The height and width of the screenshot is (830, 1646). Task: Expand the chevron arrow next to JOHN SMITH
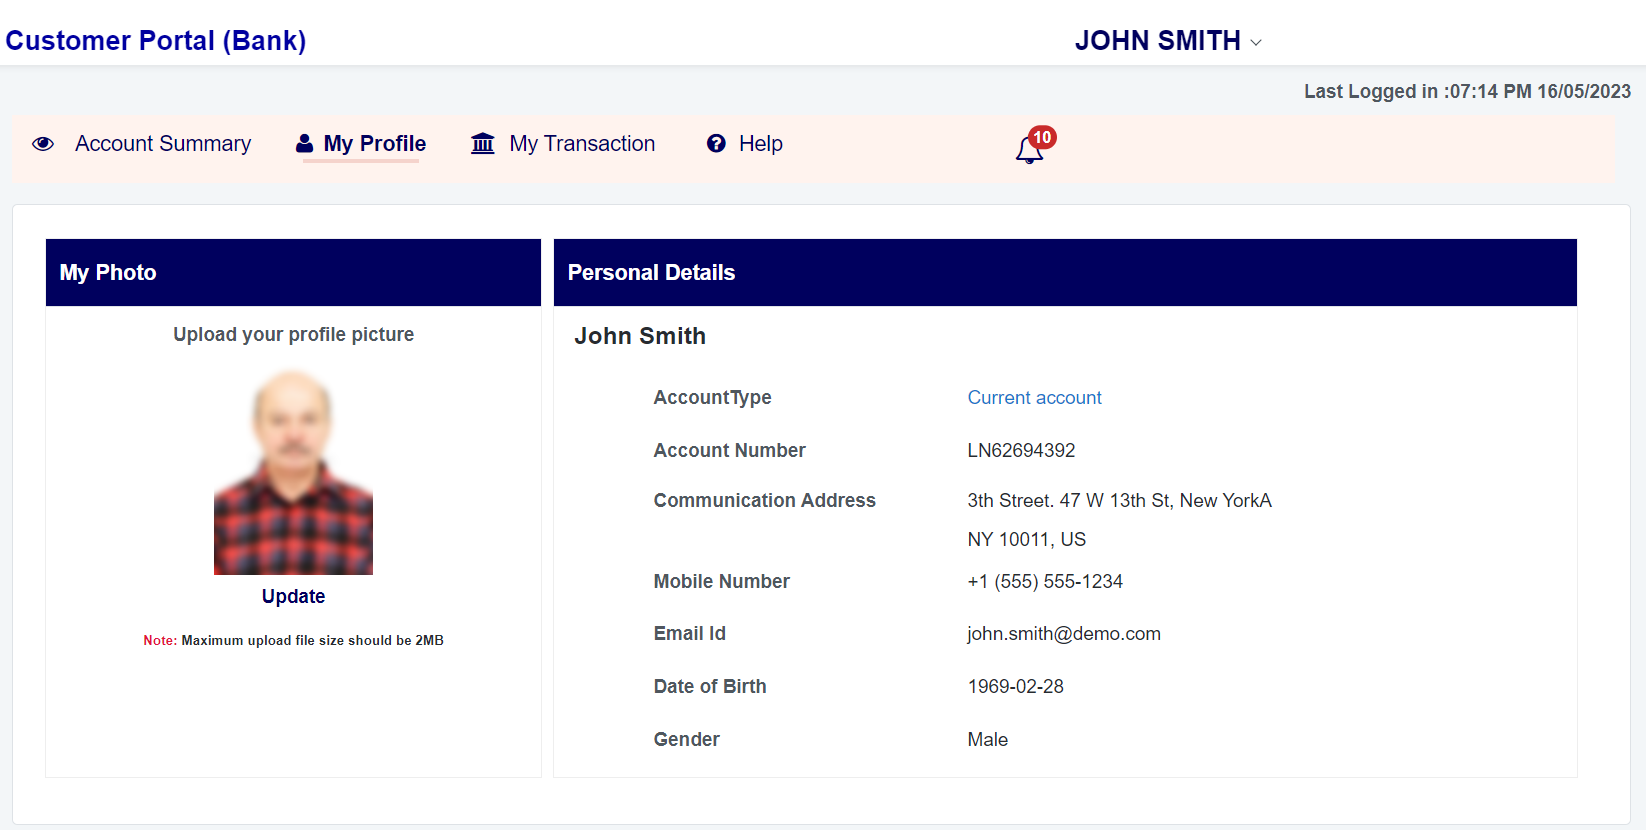tap(1256, 42)
